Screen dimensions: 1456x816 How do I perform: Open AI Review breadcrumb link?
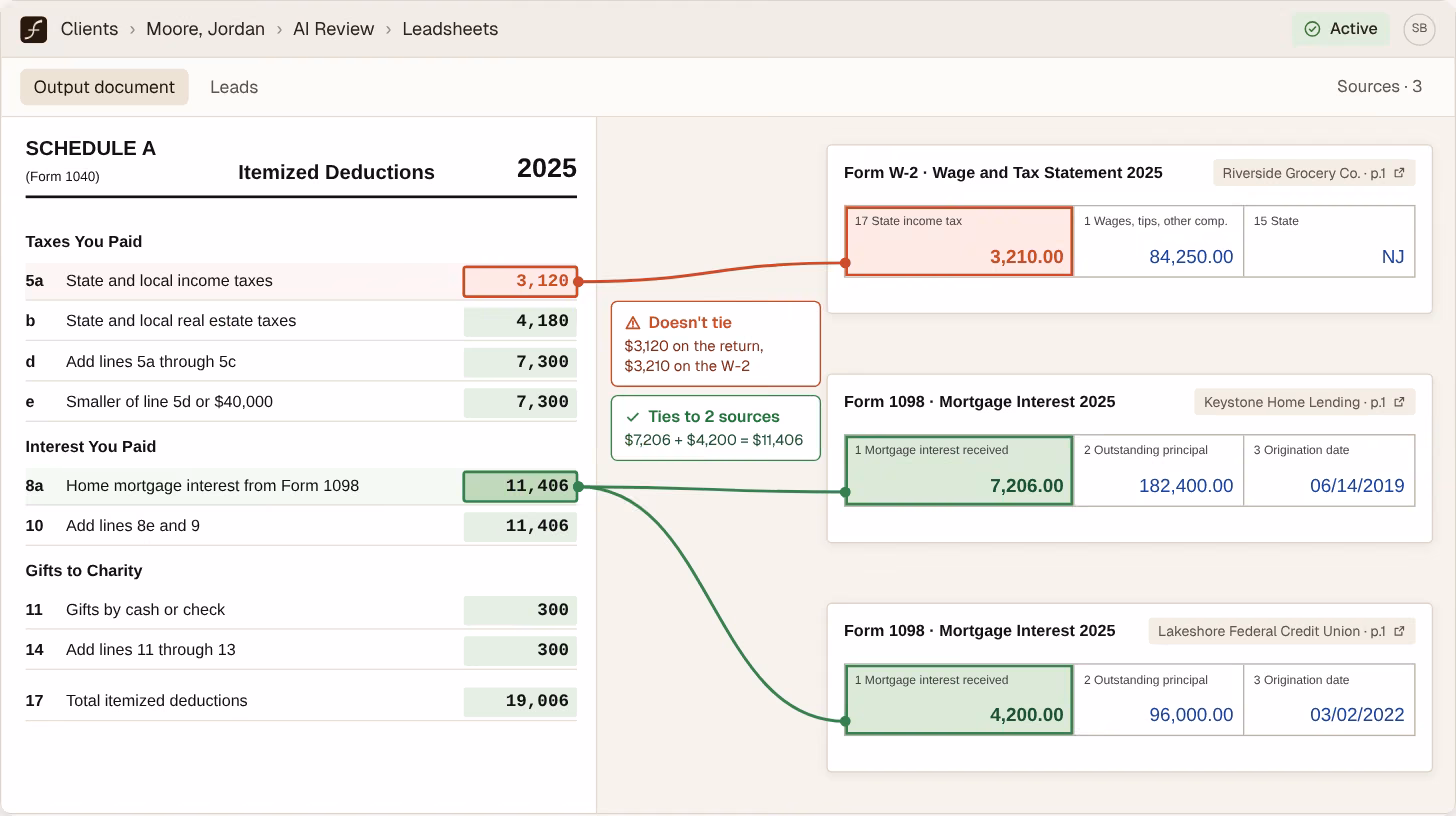[333, 29]
